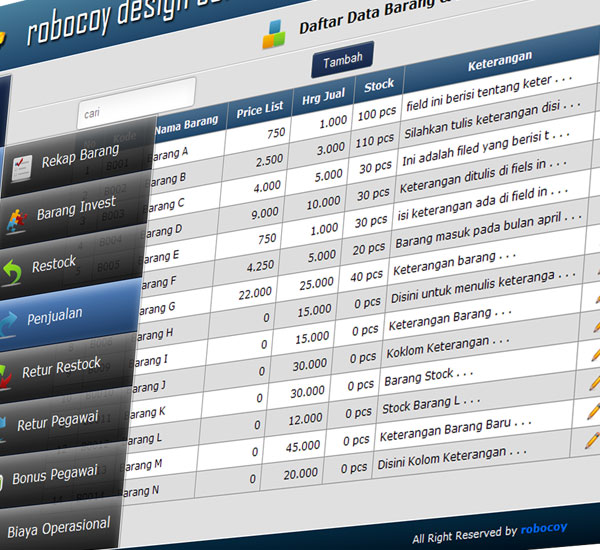
Task: Click the Hrg Jual column header
Action: 327,97
